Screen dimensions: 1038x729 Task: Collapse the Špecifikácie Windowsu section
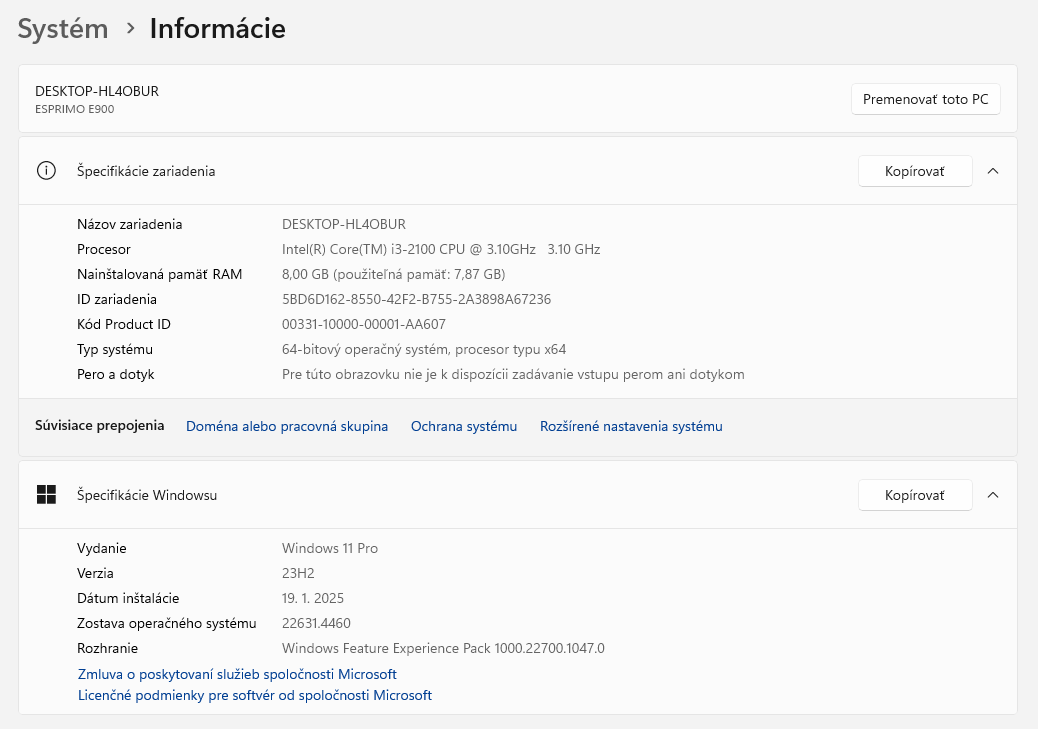[x=992, y=494]
